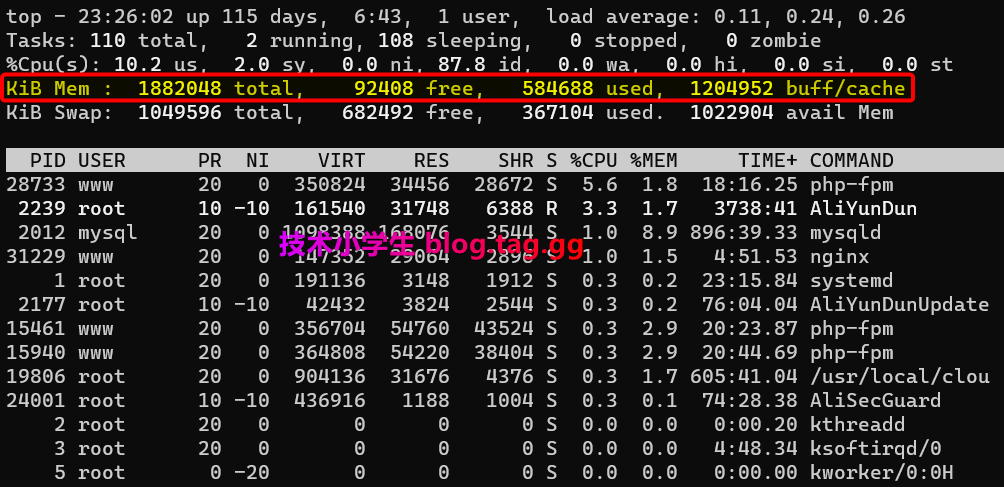The height and width of the screenshot is (487, 1004).
Task: Click the TIME+ column header
Action: [x=767, y=160]
